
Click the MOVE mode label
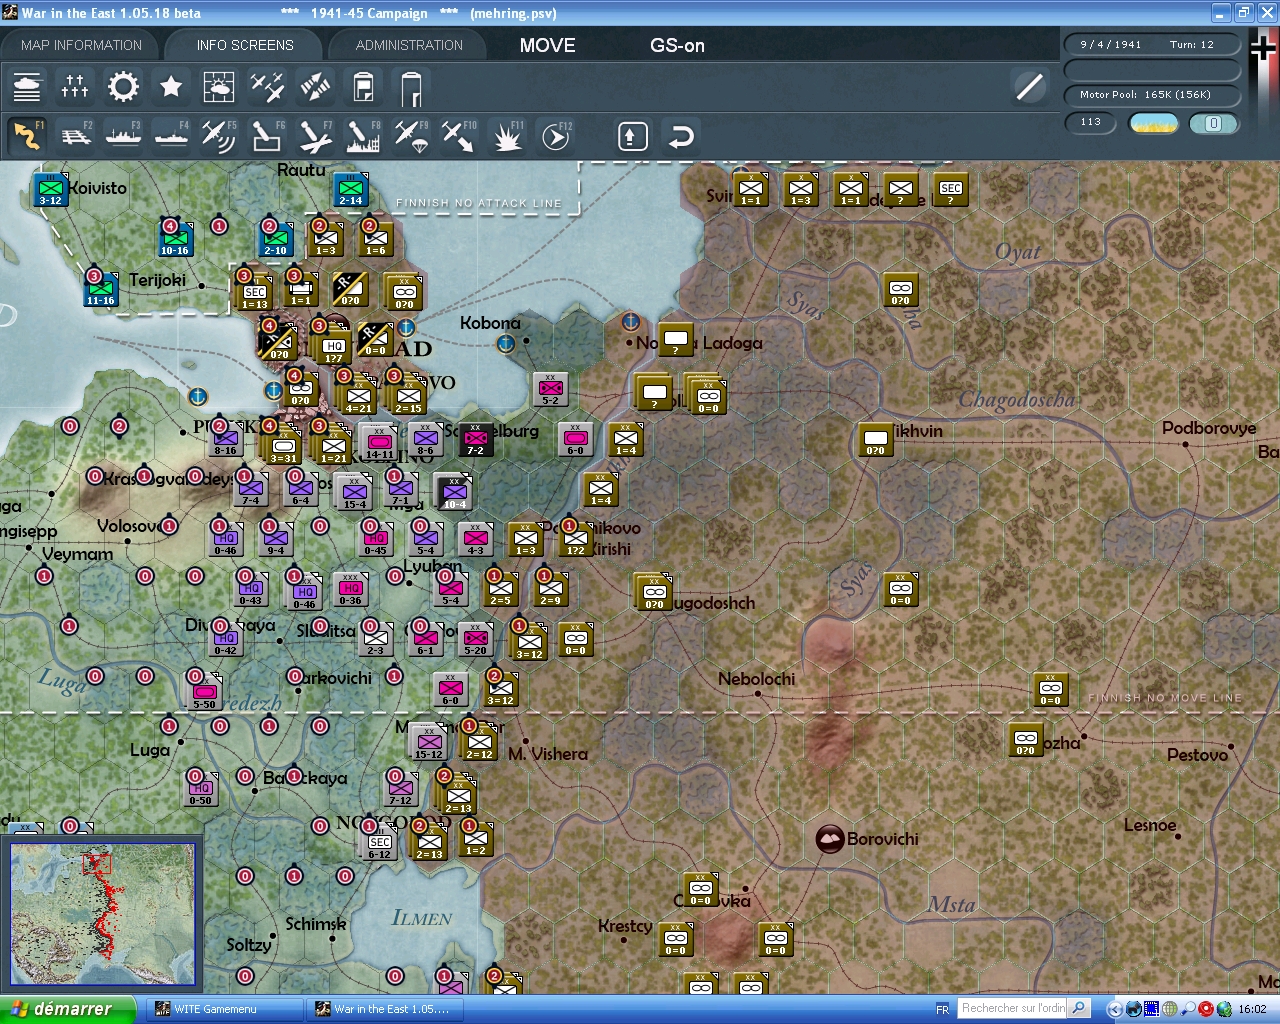pyautogui.click(x=547, y=45)
